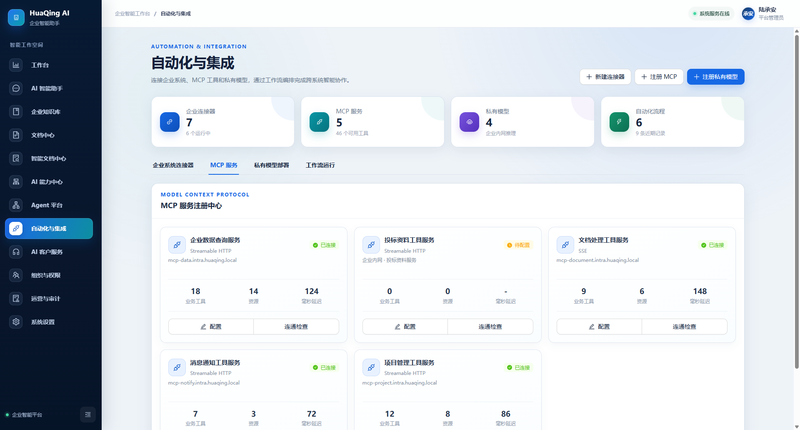Click 连通检查 on 投标资料工具服务 card
Image resolution: width=800 pixels, height=430 pixels.
tap(490, 326)
